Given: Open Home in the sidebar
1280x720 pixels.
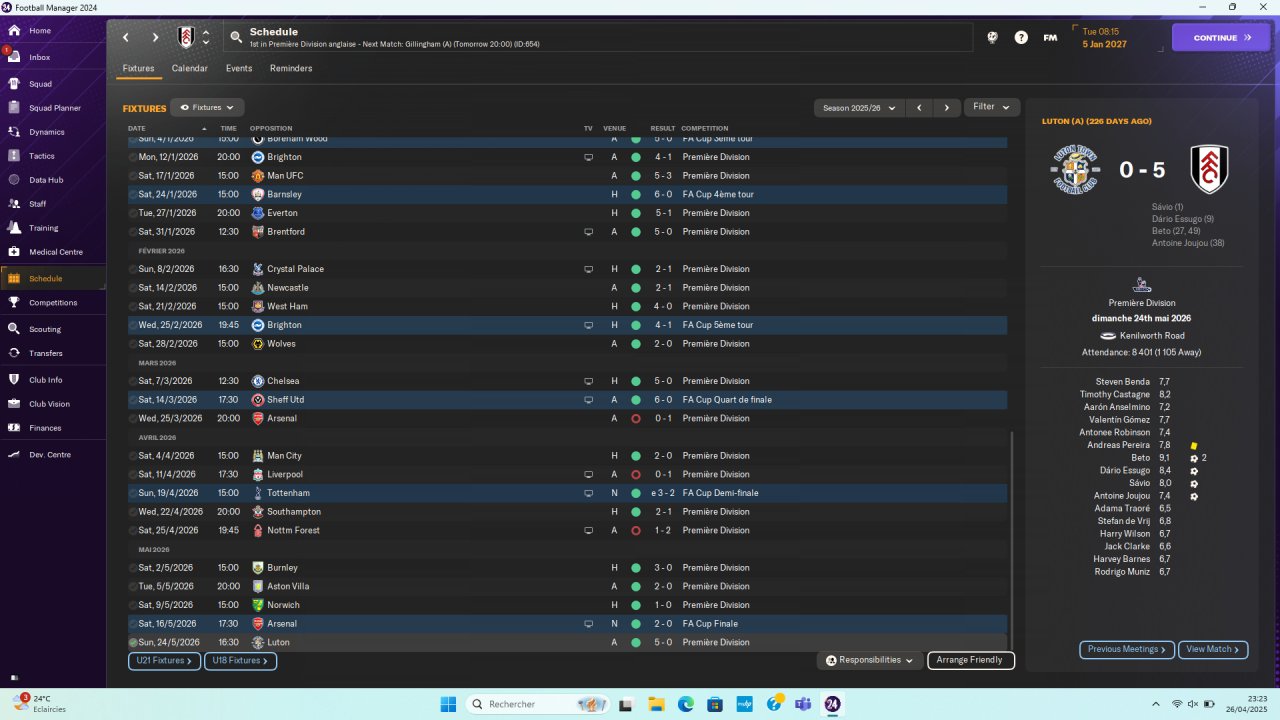Looking at the screenshot, I should coord(40,31).
